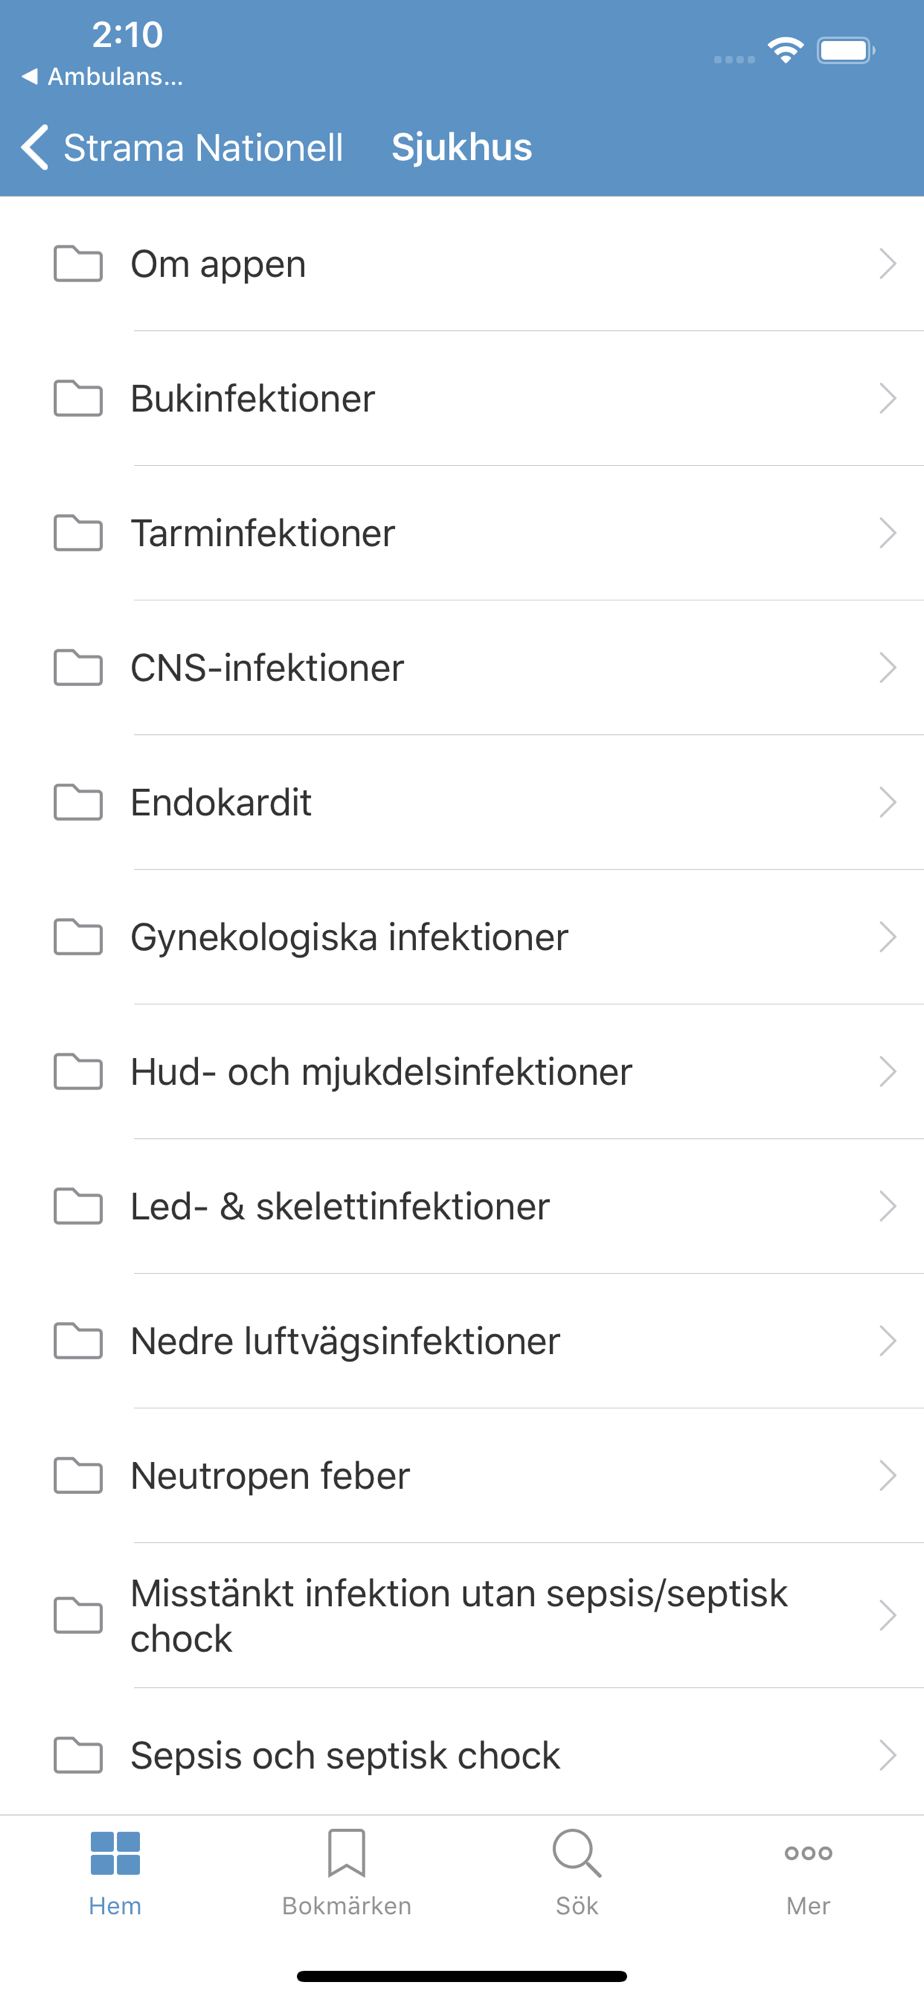
Task: Expand the Om appen chevron
Action: point(887,264)
